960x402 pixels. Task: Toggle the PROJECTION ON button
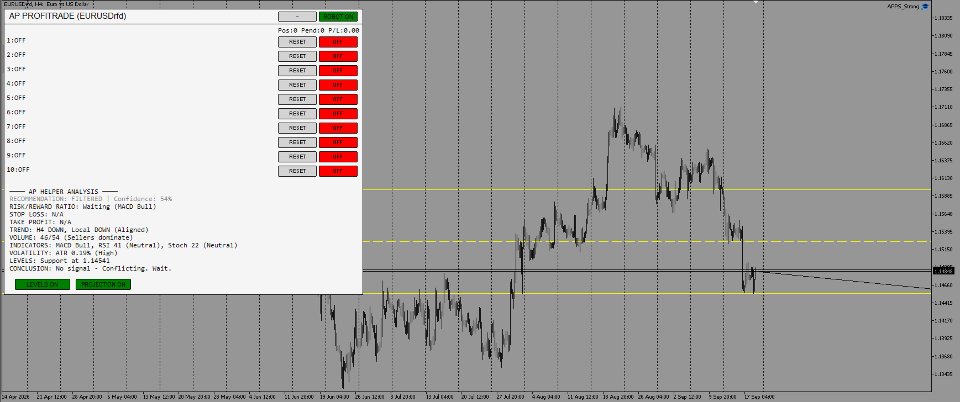tap(103, 285)
